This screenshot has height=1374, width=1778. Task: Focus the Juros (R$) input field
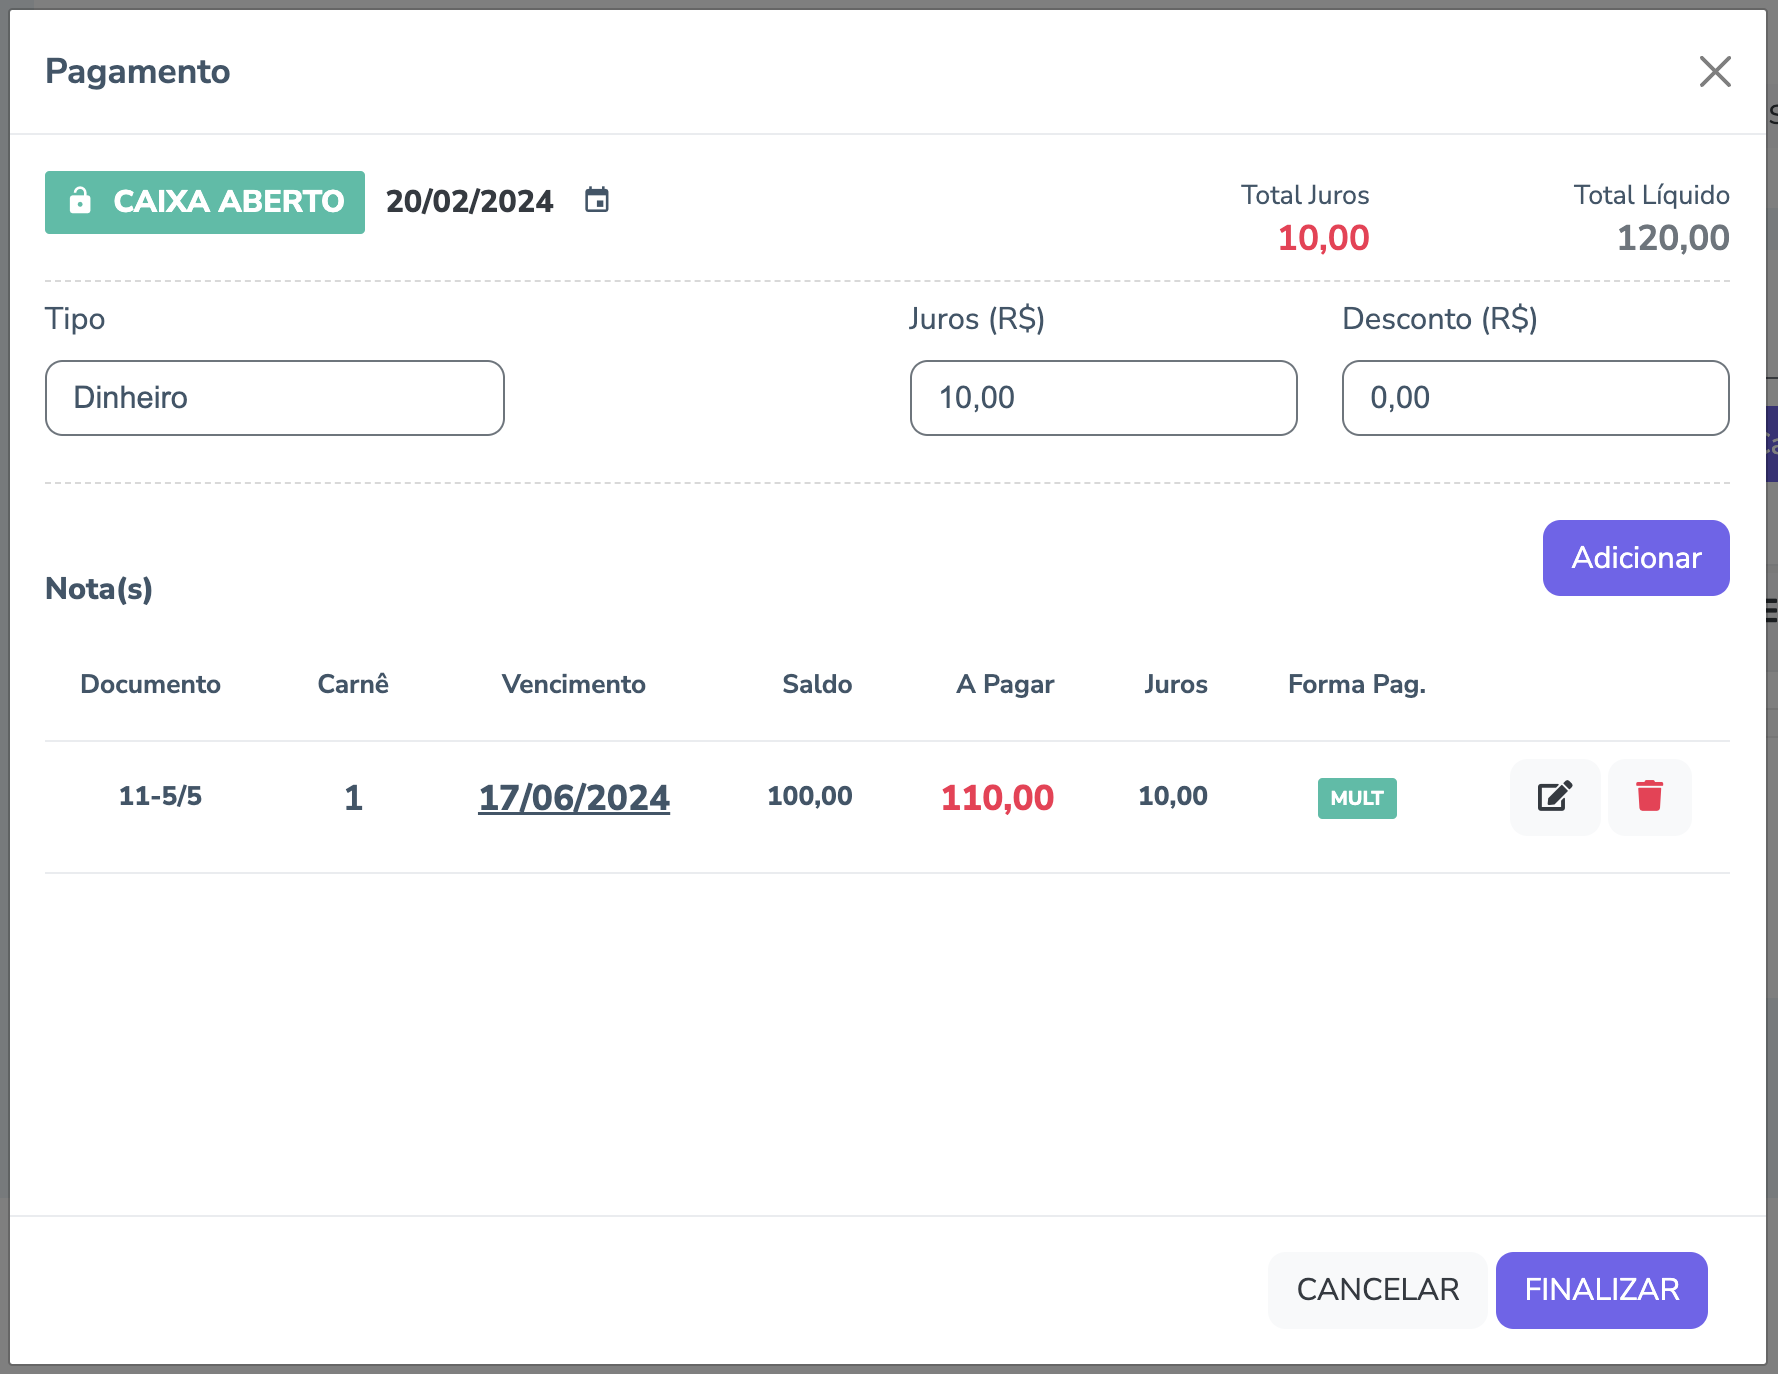tap(1103, 398)
